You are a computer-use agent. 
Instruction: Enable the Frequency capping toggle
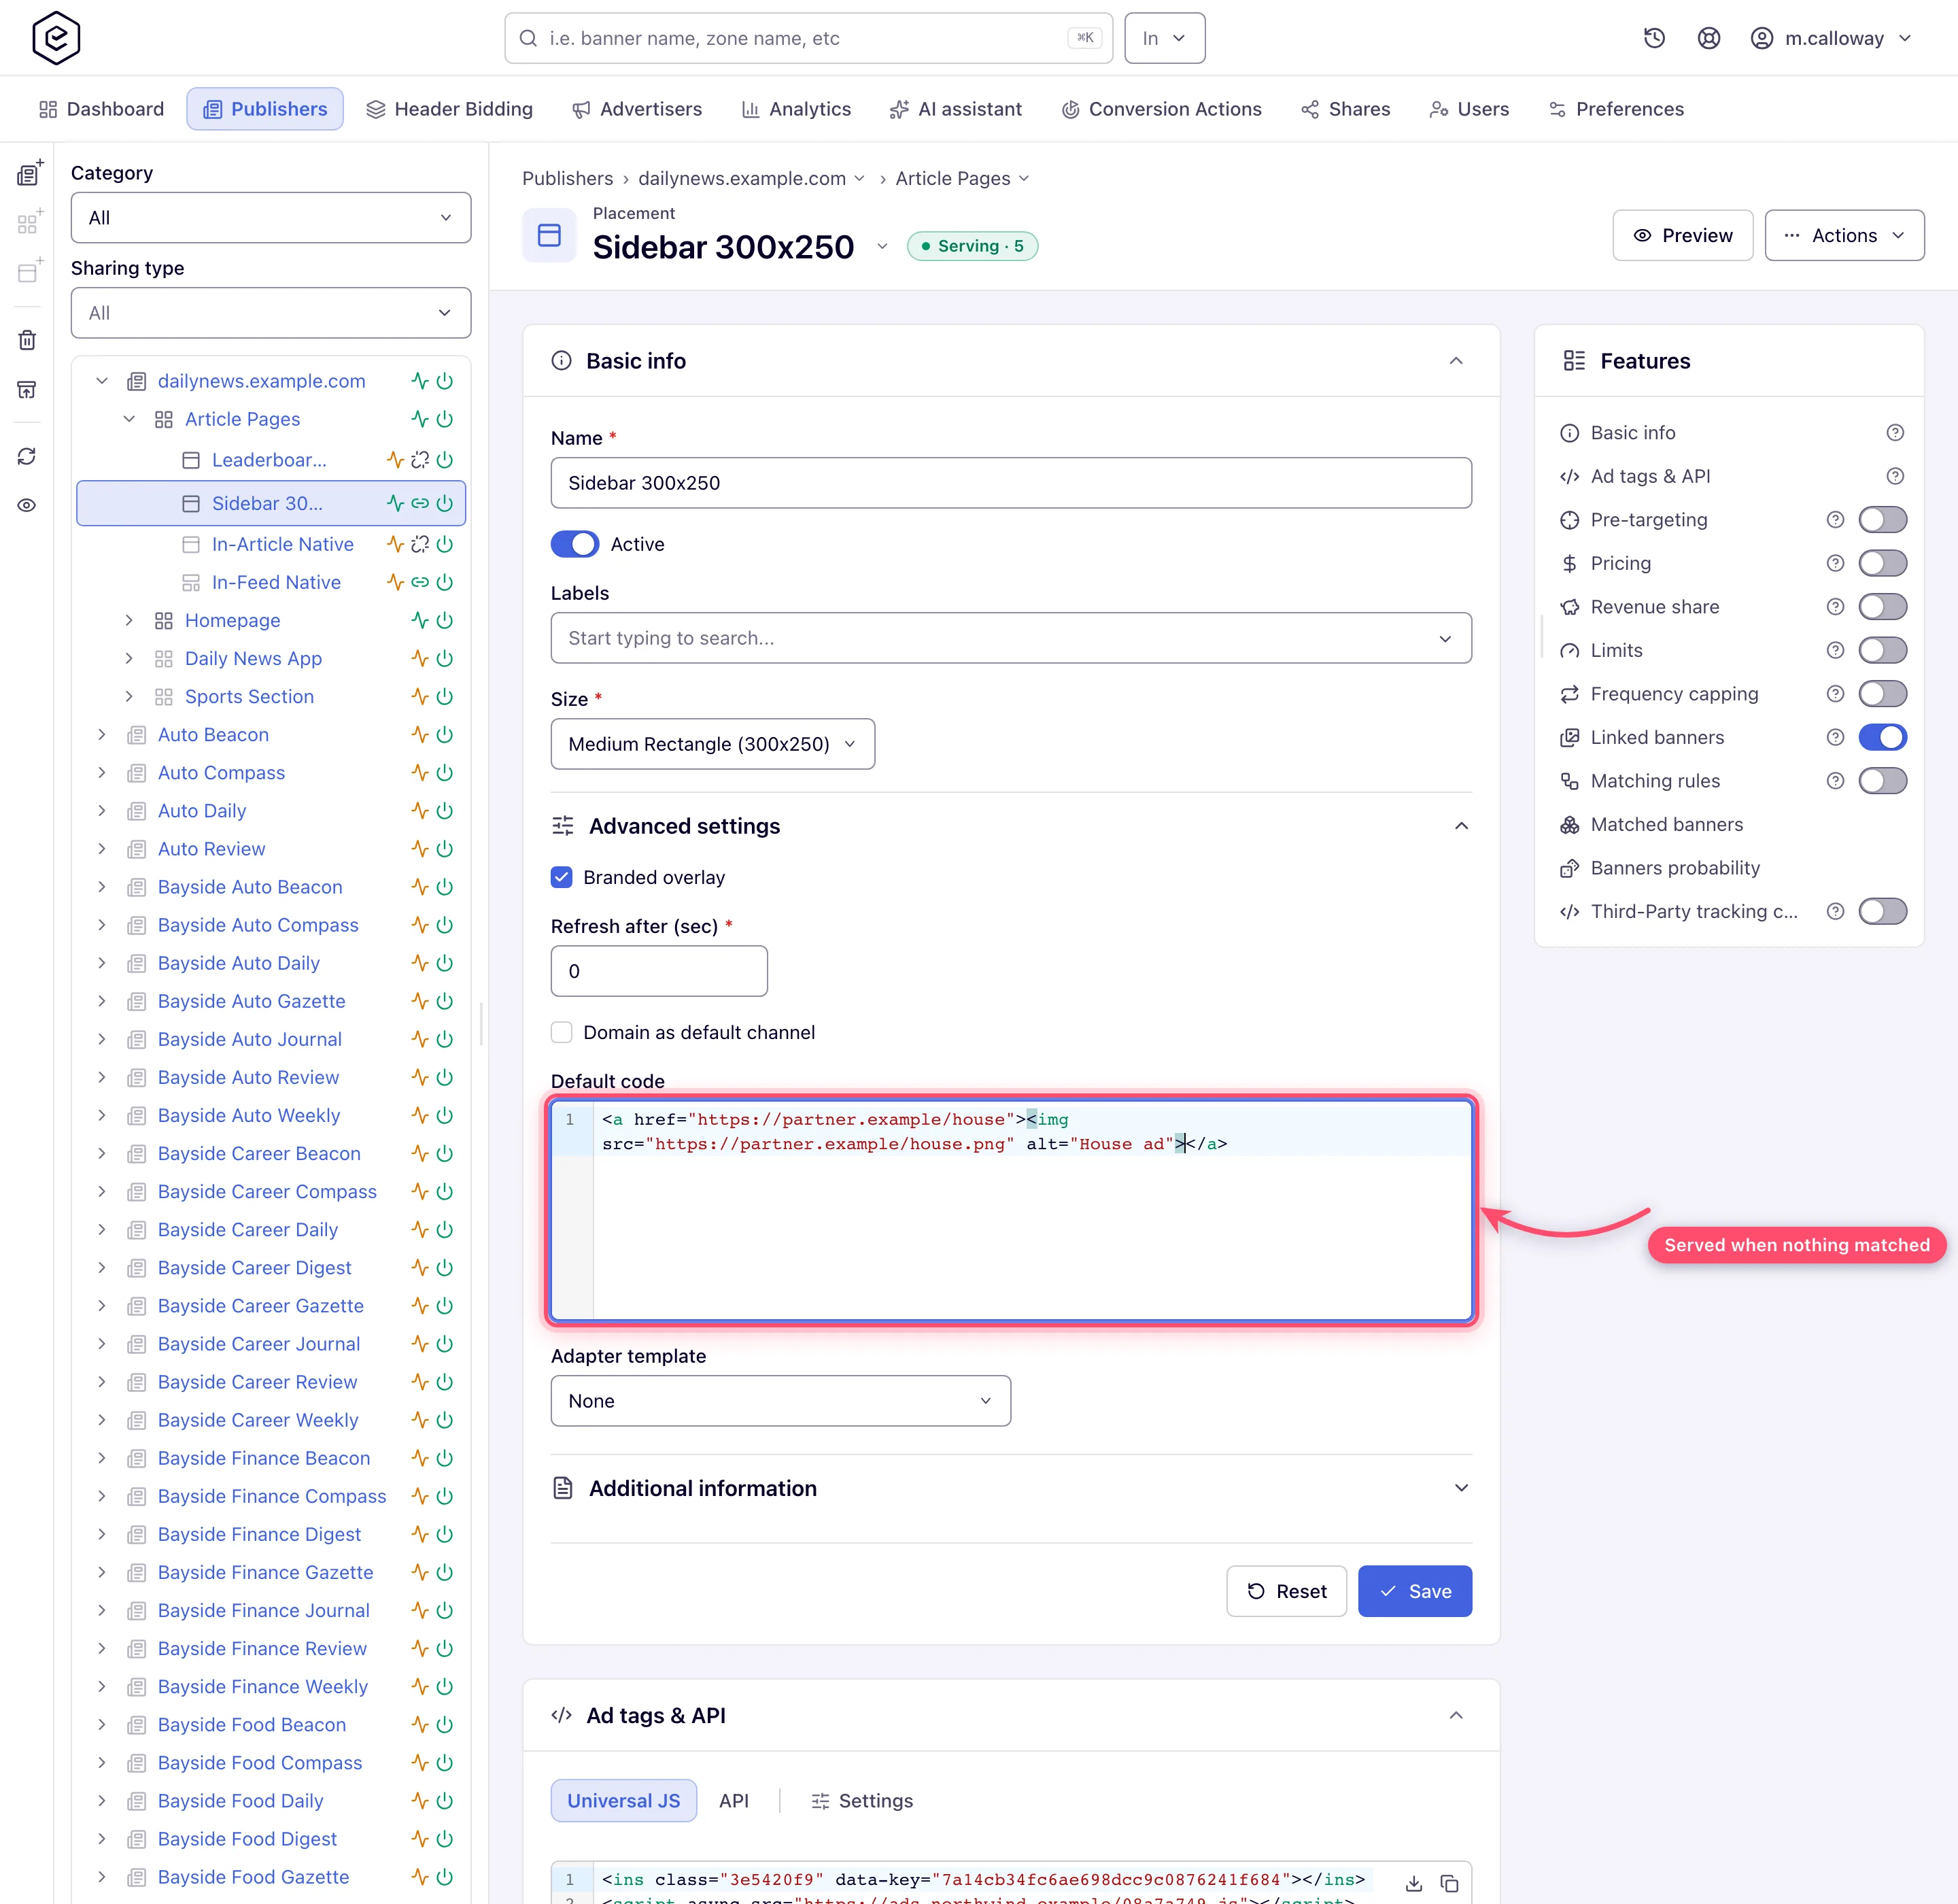tap(1883, 694)
